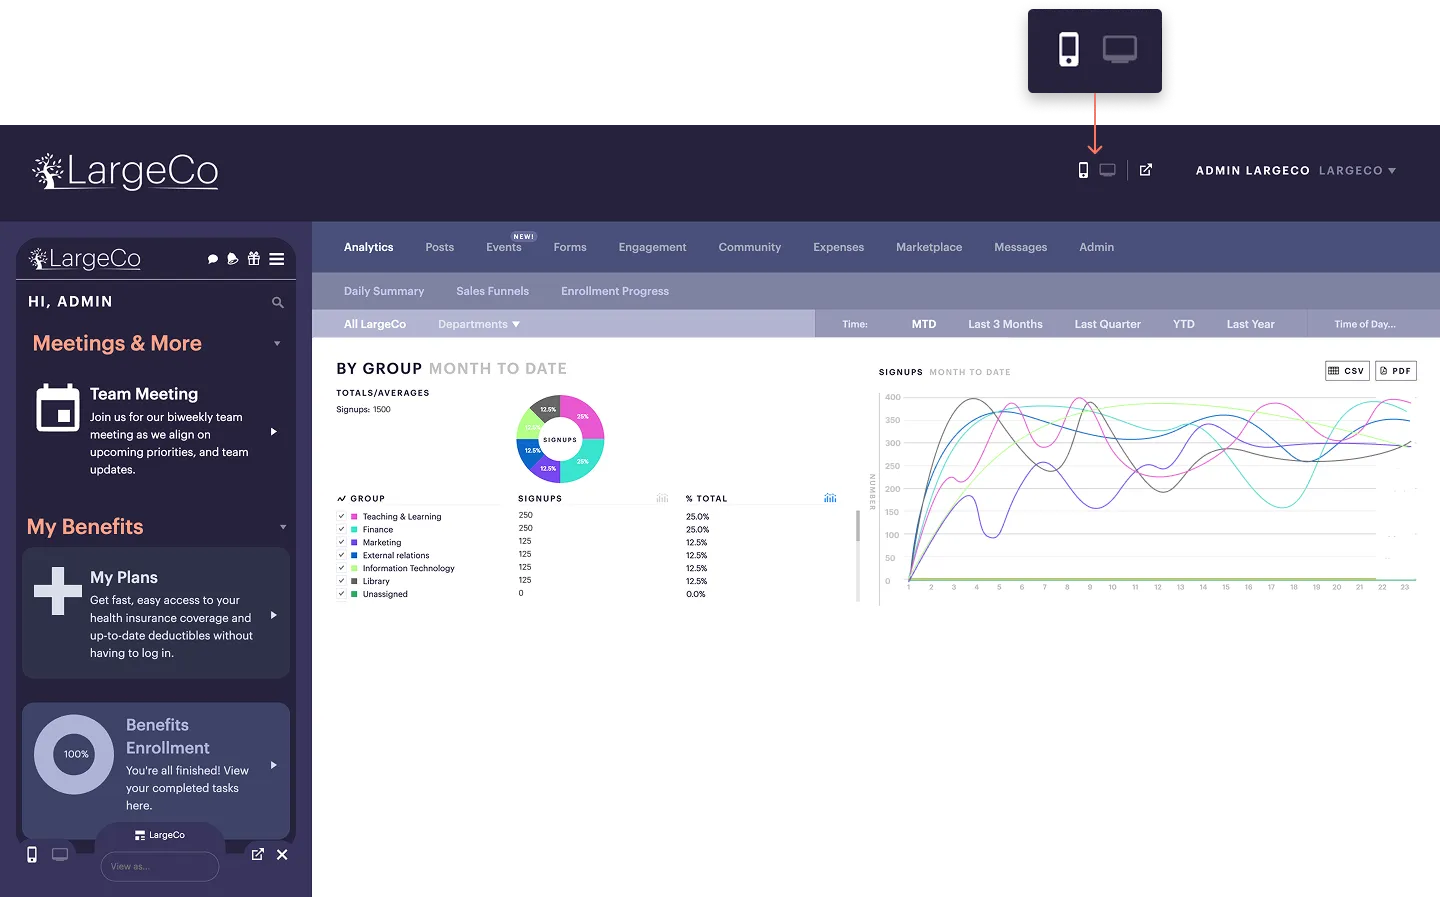Open the Time of Day... option
The height and width of the screenshot is (897, 1440).
(1365, 324)
